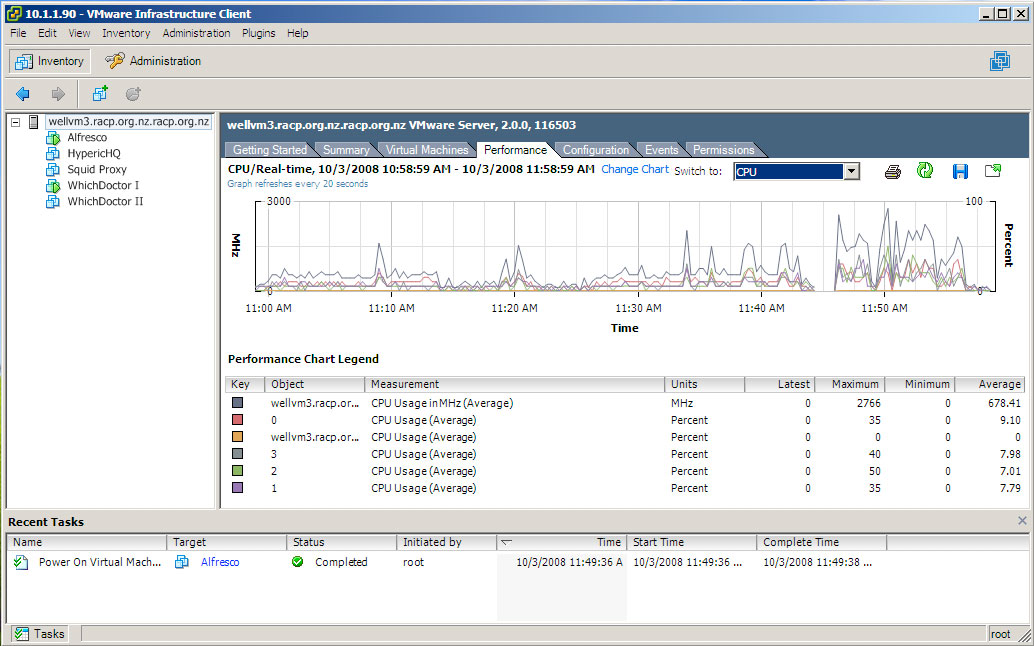Go forward with the grey right arrow

point(58,94)
